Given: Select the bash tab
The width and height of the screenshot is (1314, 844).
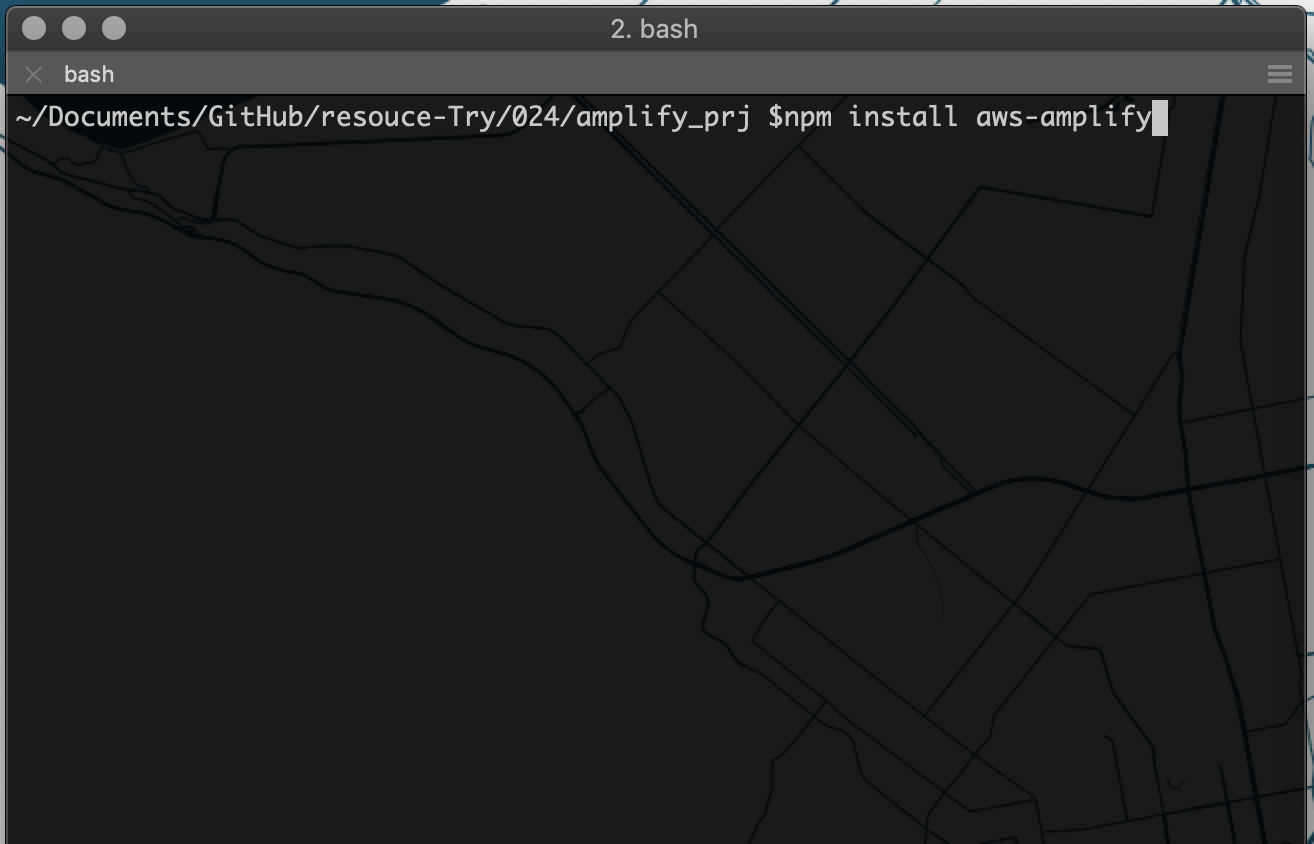Looking at the screenshot, I should pos(89,74).
